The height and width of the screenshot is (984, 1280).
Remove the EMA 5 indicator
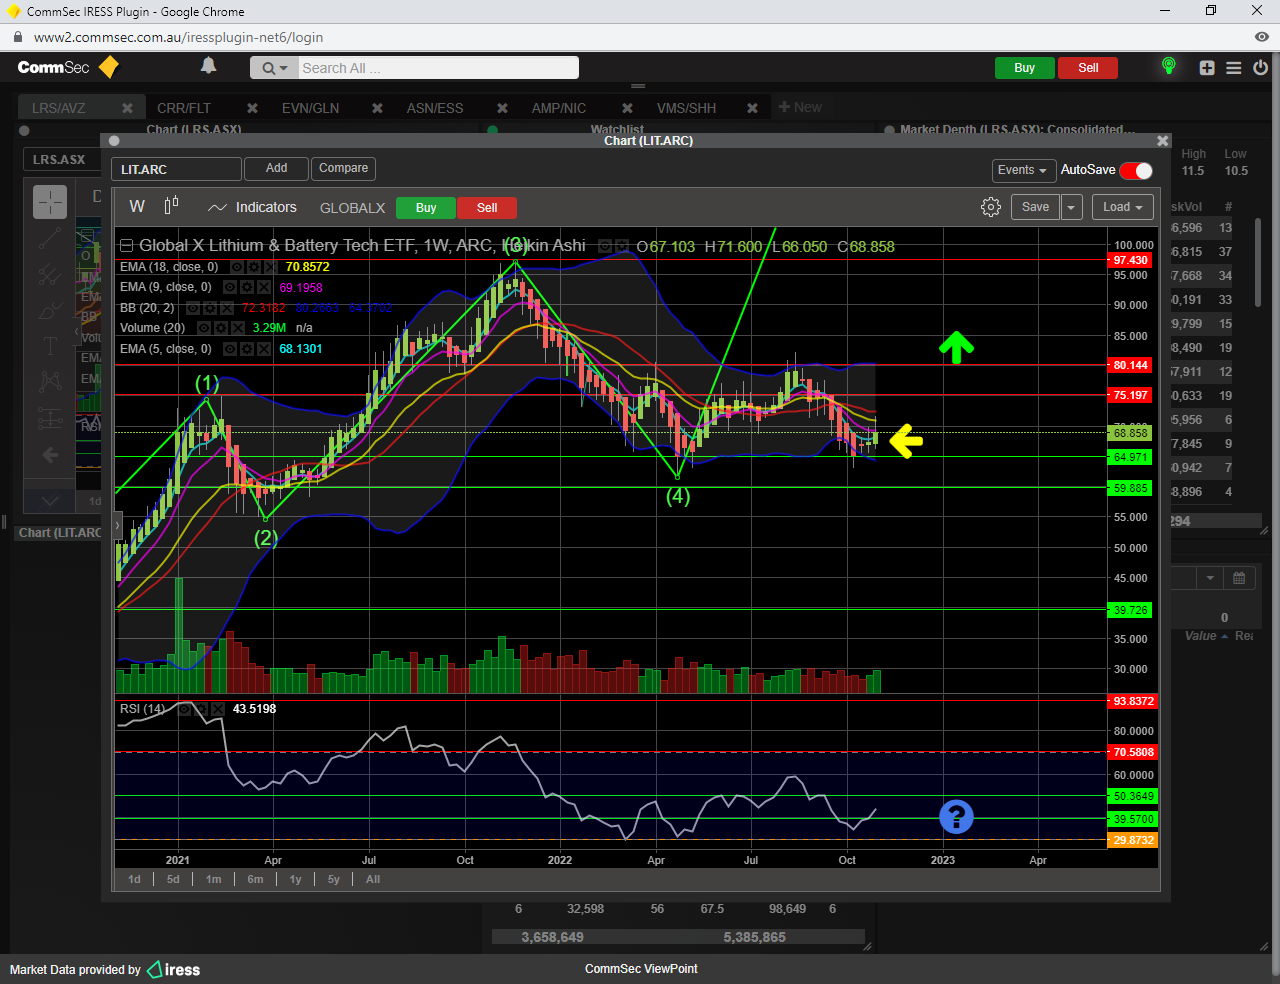click(264, 349)
